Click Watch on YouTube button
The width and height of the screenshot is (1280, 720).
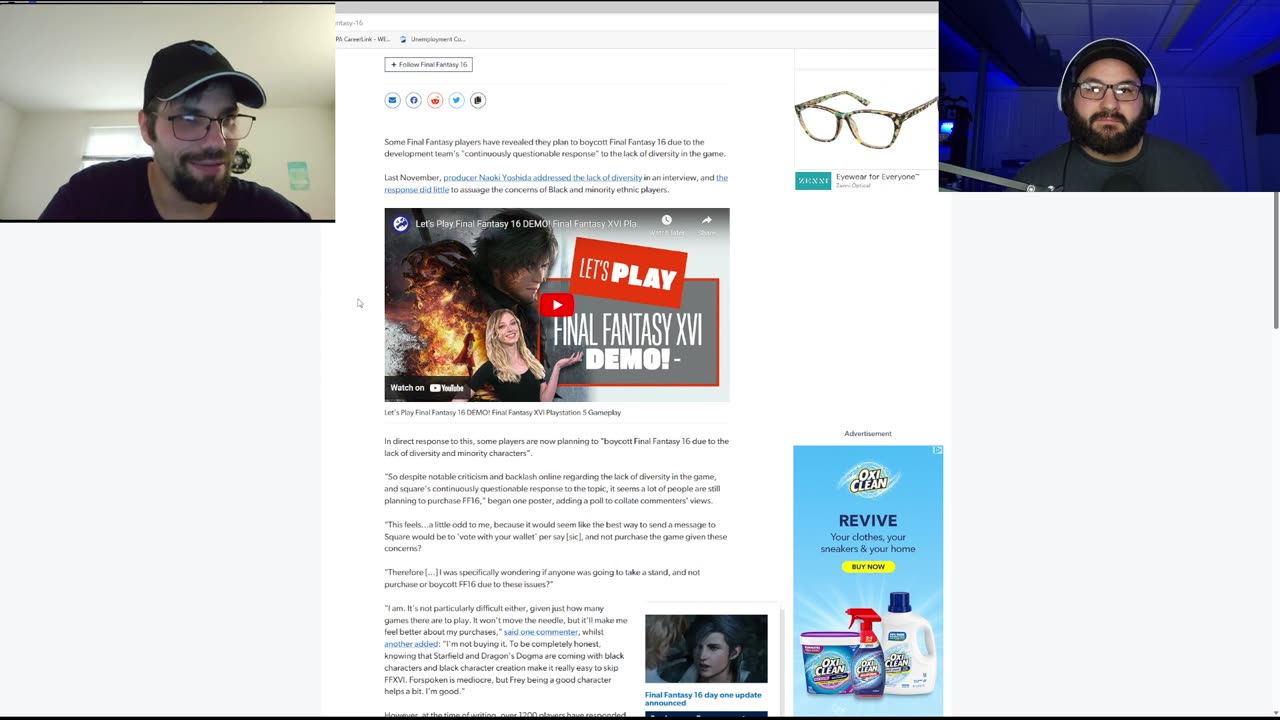[427, 388]
